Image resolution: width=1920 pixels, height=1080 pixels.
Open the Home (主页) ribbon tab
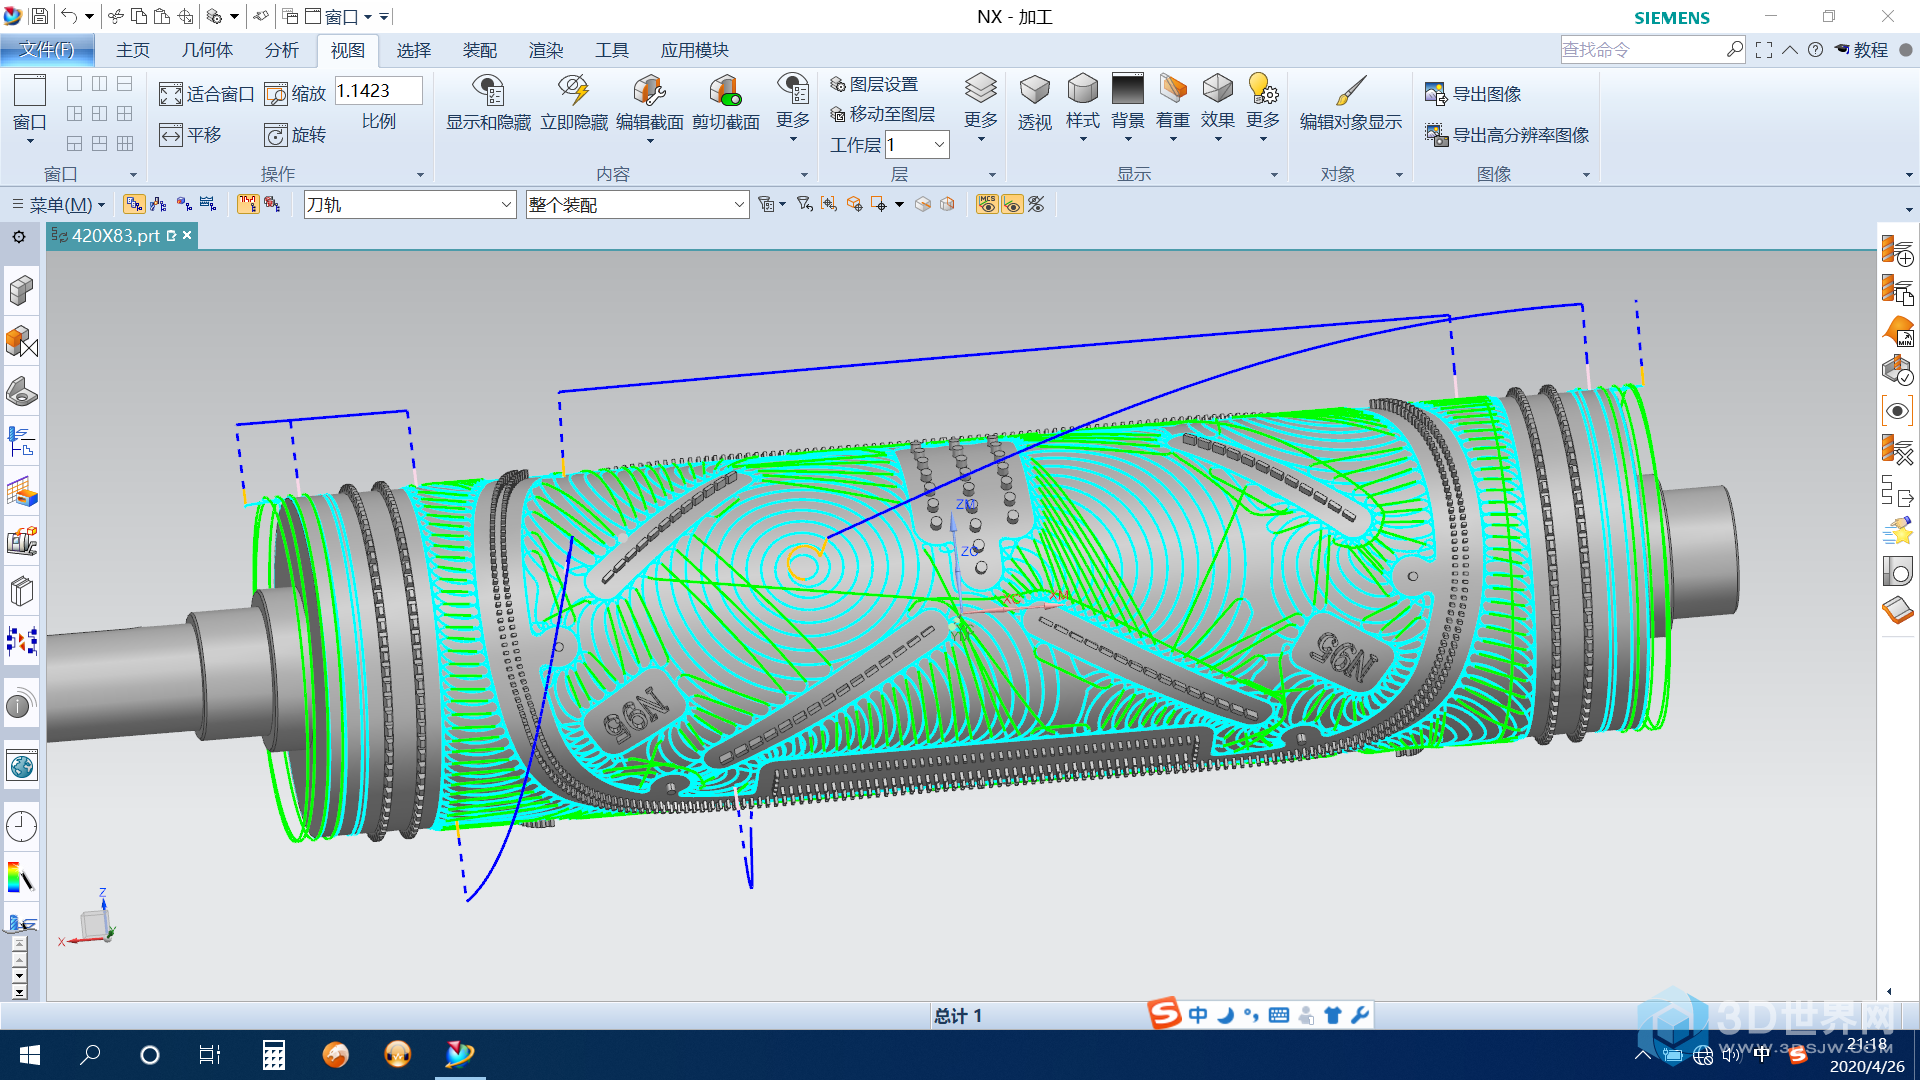coord(132,50)
